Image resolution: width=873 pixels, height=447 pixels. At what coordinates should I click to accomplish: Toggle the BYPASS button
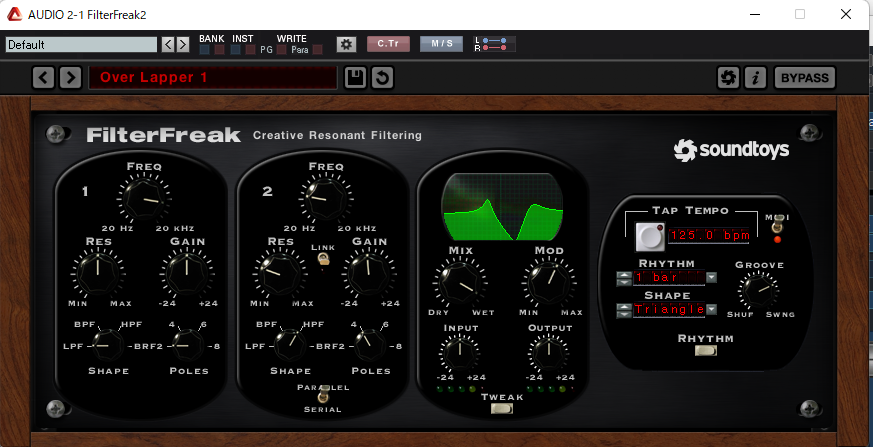[805, 77]
